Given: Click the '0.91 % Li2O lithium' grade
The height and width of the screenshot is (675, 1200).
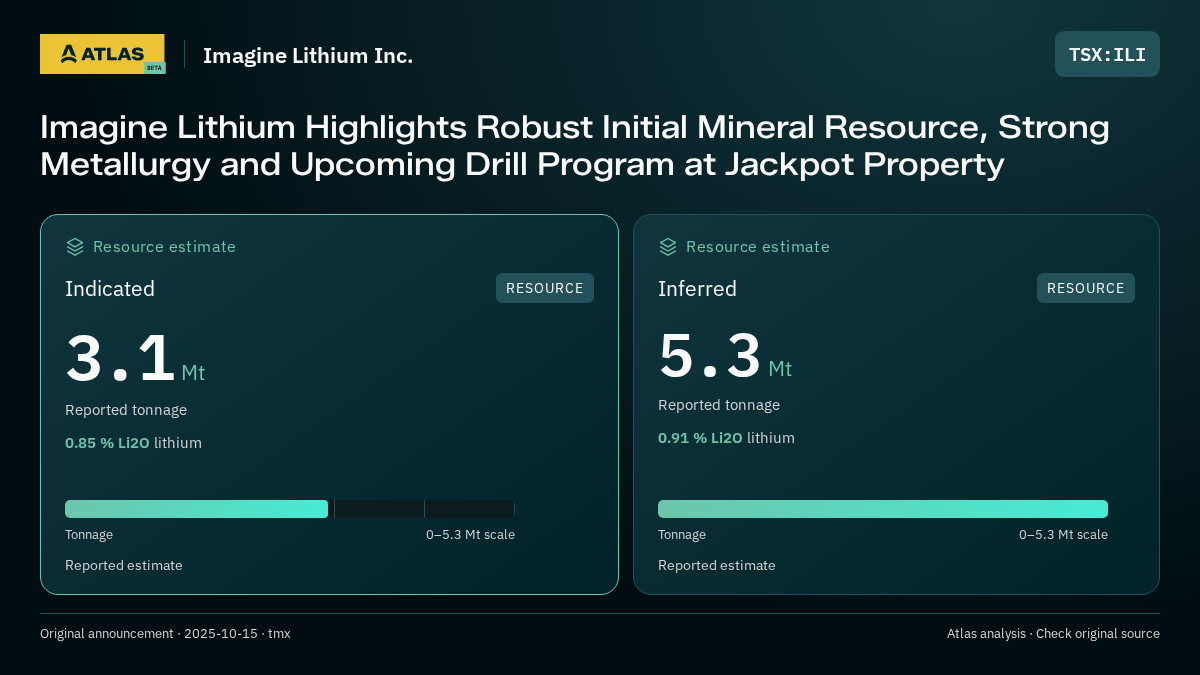Looking at the screenshot, I should 726,438.
